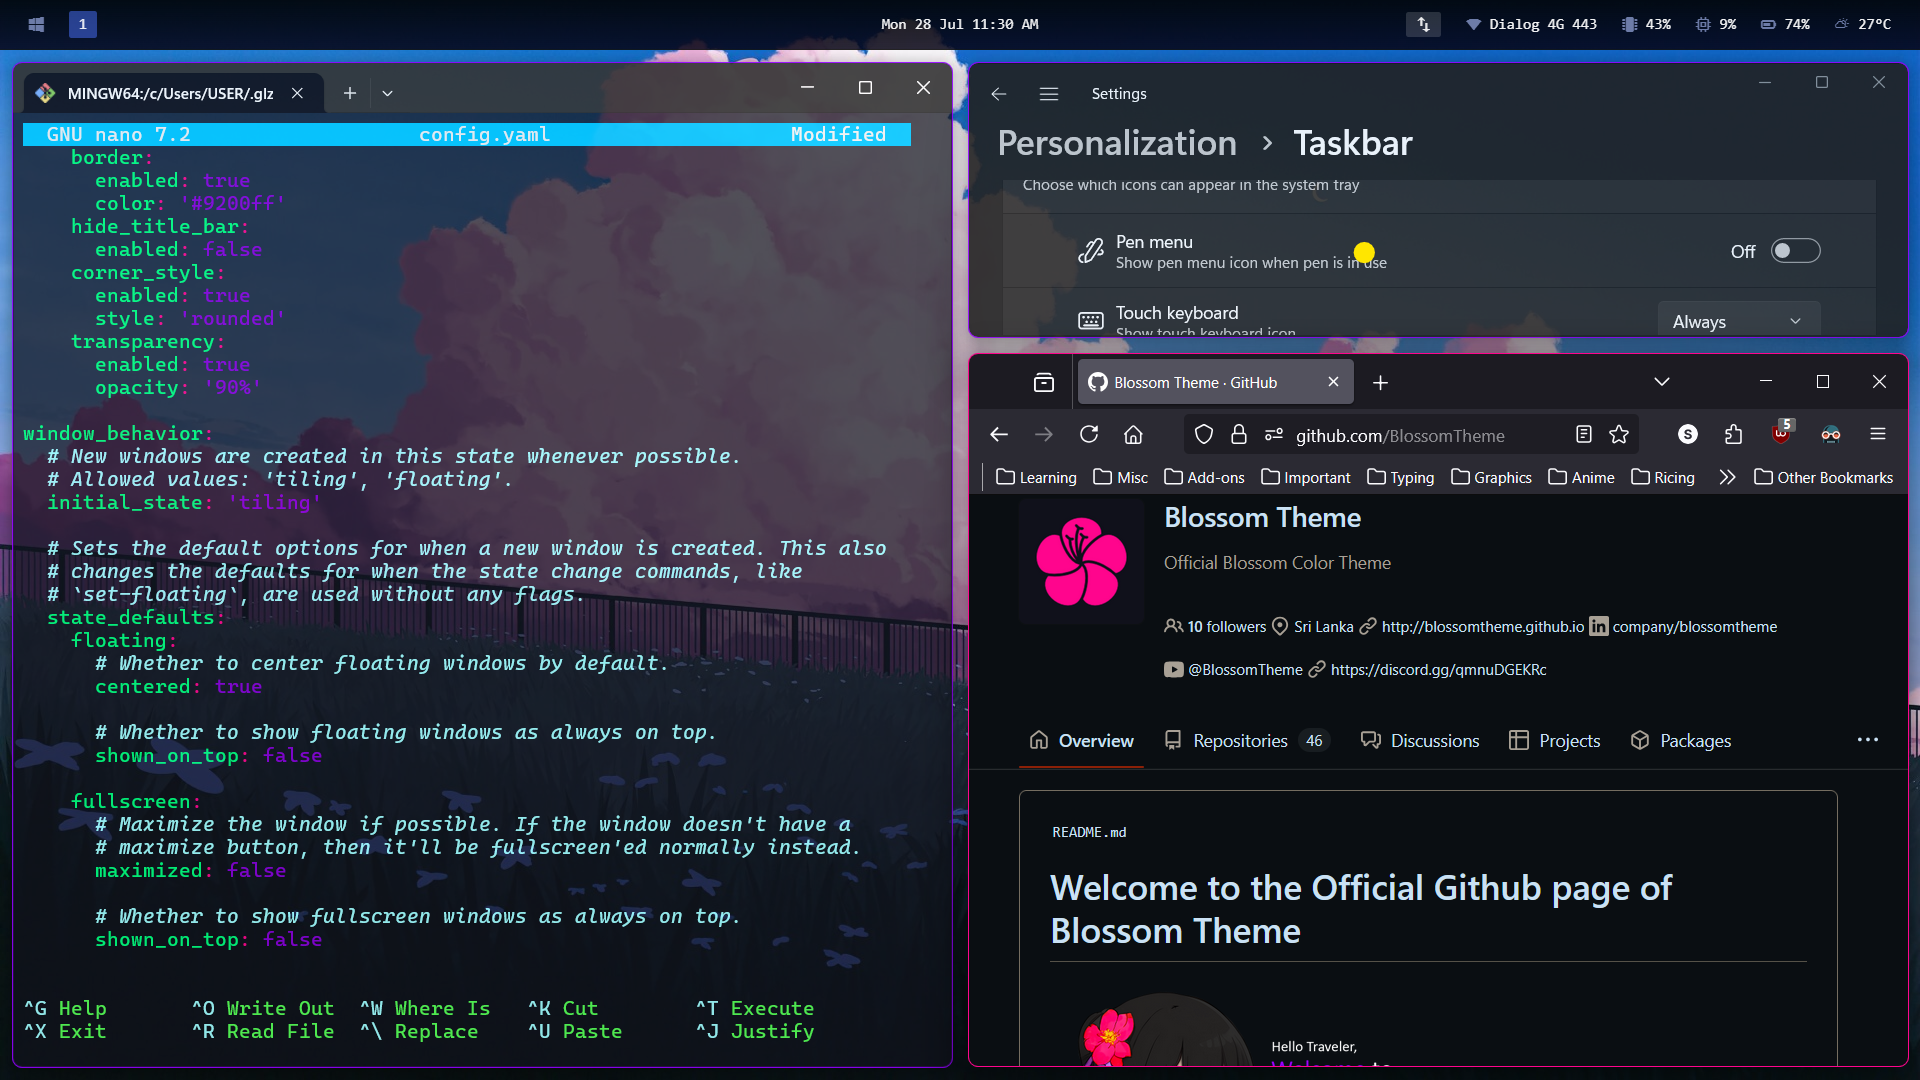Click workspace 1 indicator in top bar
Screen dimensions: 1920x1080
(83, 24)
